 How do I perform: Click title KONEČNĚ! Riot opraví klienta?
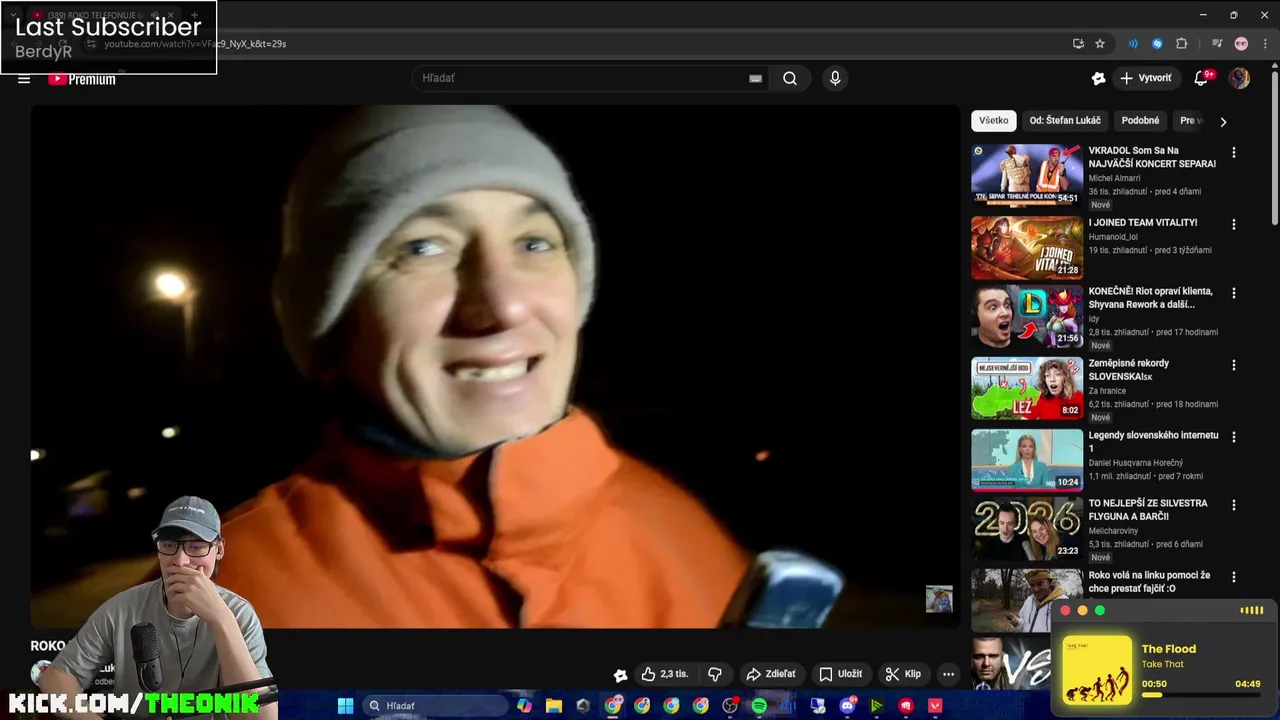coord(1150,298)
